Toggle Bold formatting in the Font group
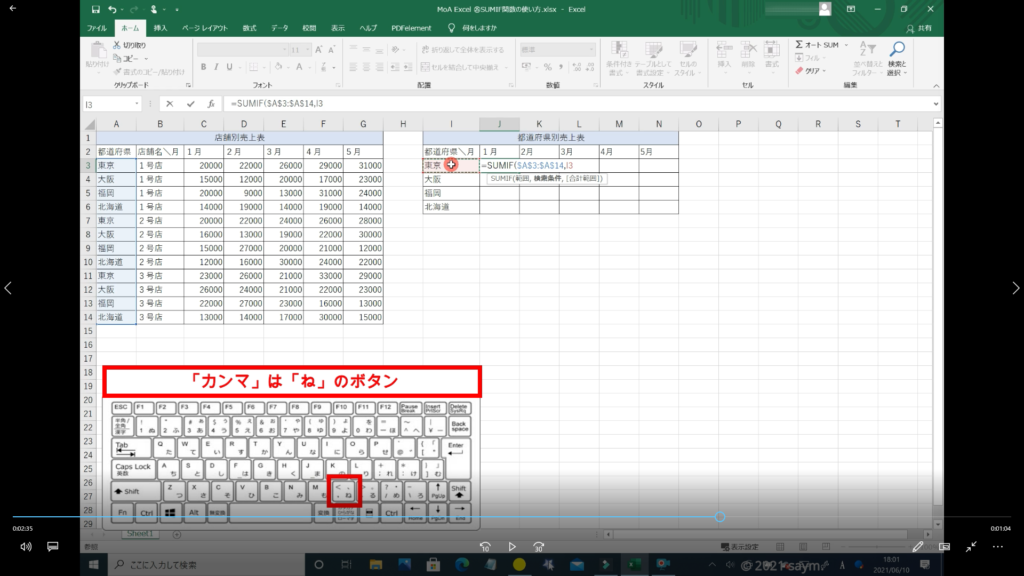The image size is (1024, 576). (x=202, y=67)
